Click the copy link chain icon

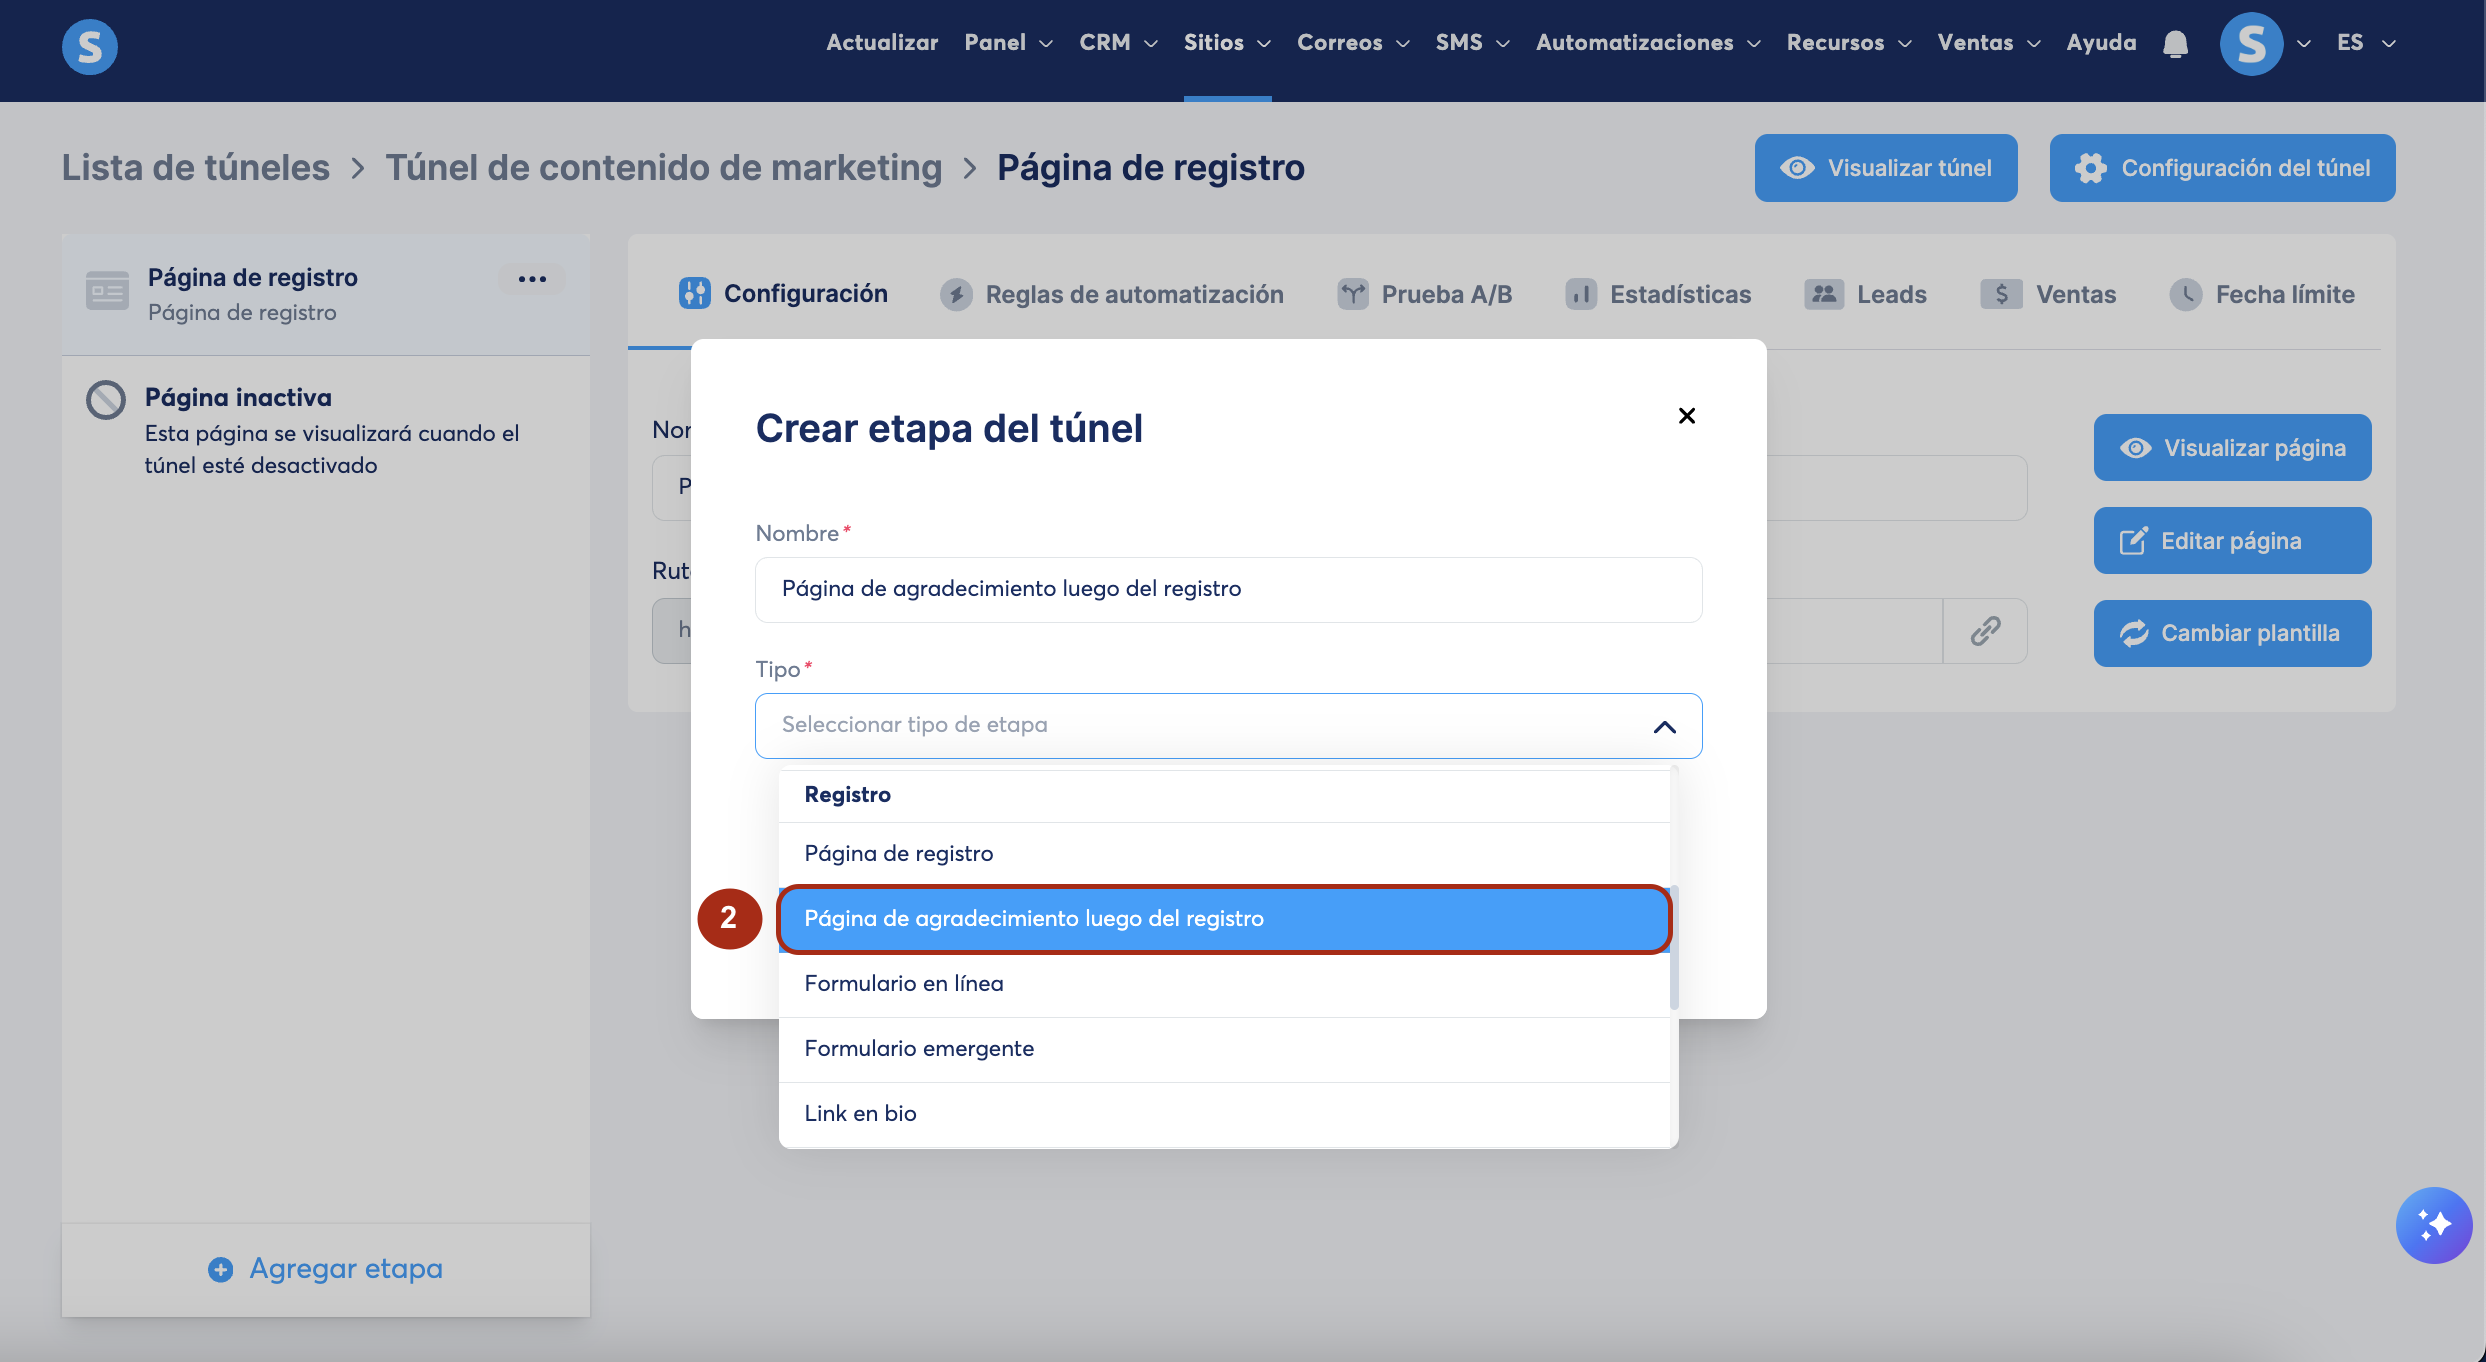pyautogui.click(x=1985, y=631)
